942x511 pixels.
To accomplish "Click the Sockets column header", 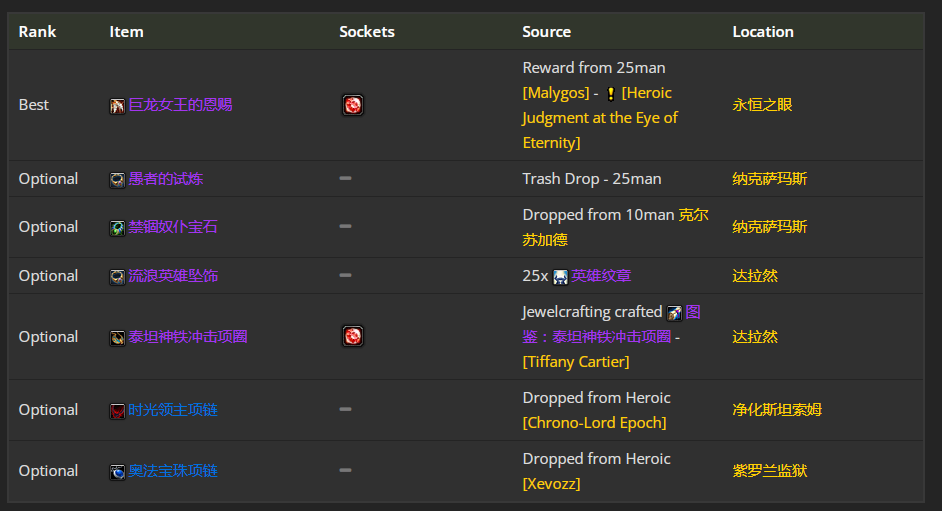I will tap(366, 32).
